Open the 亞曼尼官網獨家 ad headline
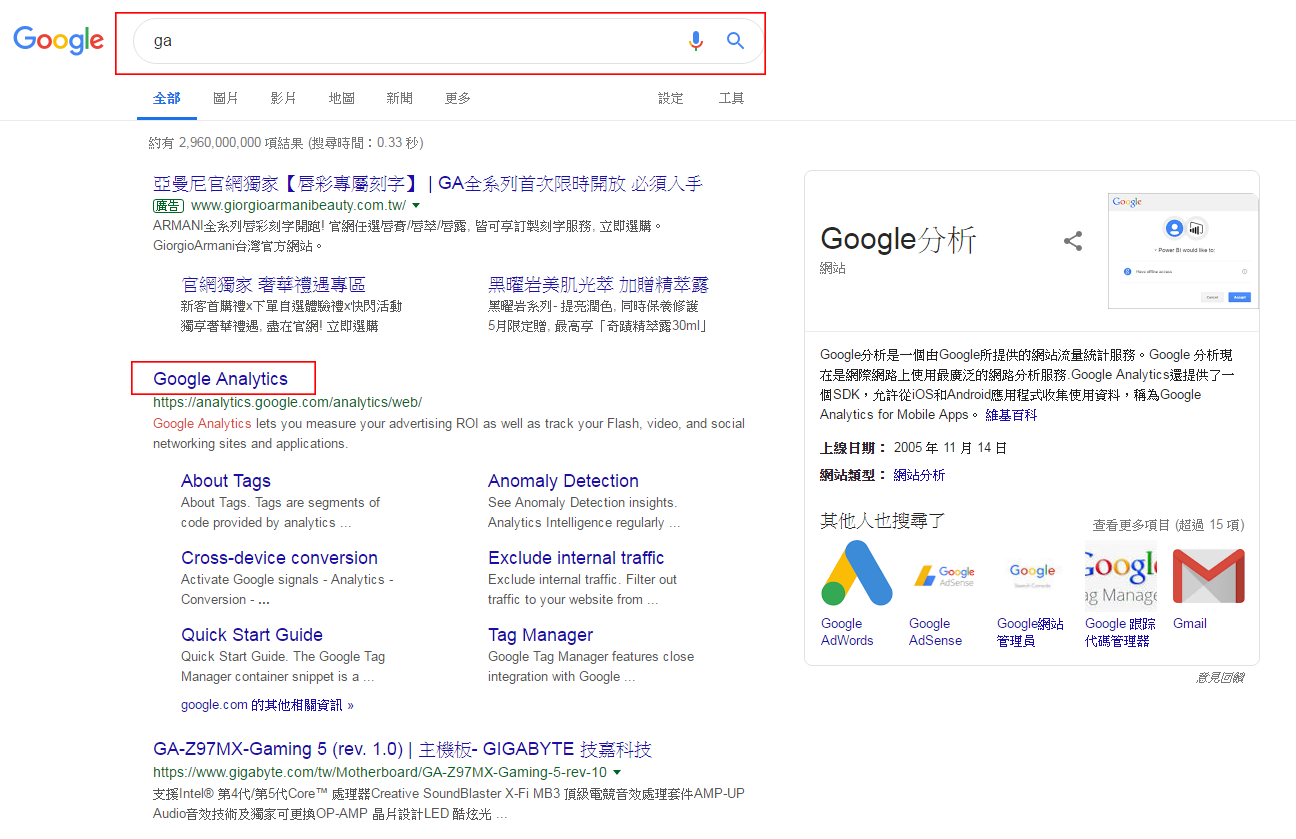1296x839 pixels. pos(428,184)
